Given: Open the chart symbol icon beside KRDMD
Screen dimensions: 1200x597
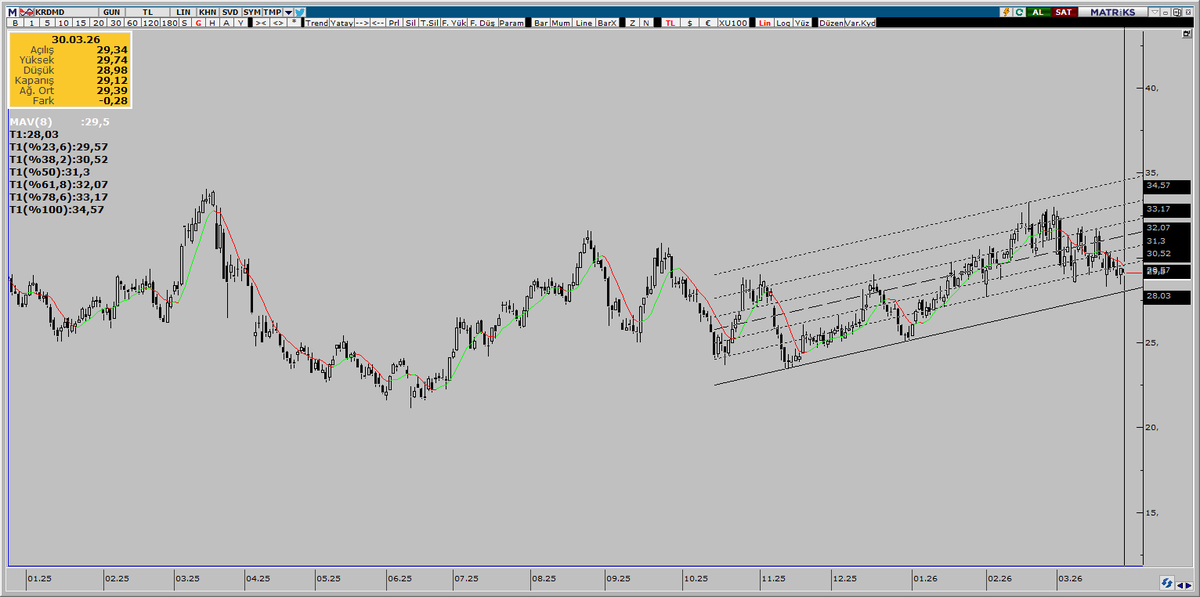Looking at the screenshot, I should (27, 12).
